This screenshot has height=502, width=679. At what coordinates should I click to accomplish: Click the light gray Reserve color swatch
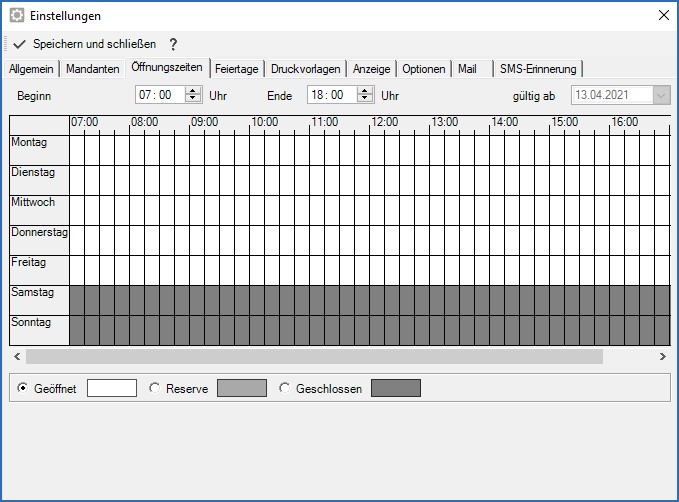tap(242, 388)
